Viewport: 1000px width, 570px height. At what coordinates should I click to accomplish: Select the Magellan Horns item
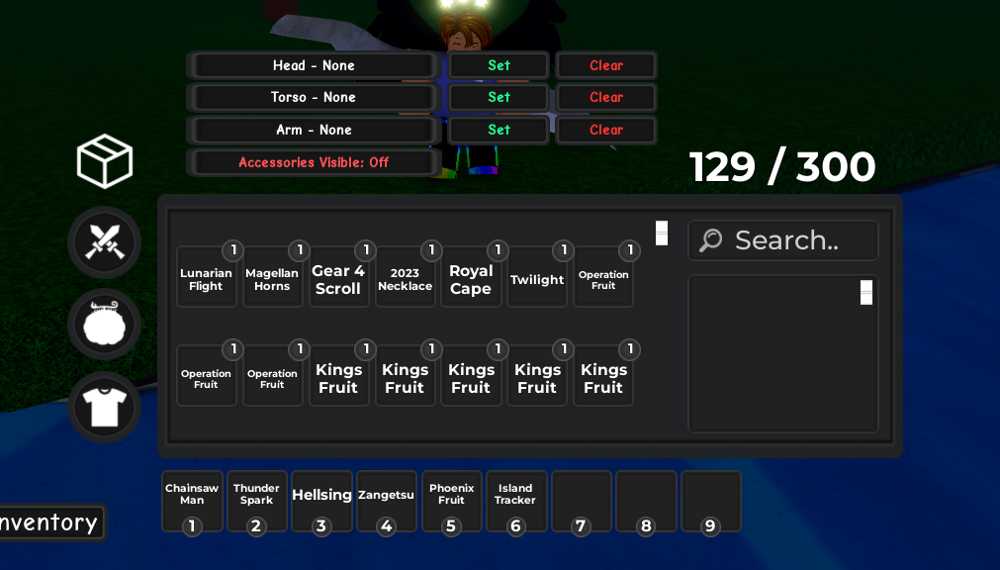point(272,277)
